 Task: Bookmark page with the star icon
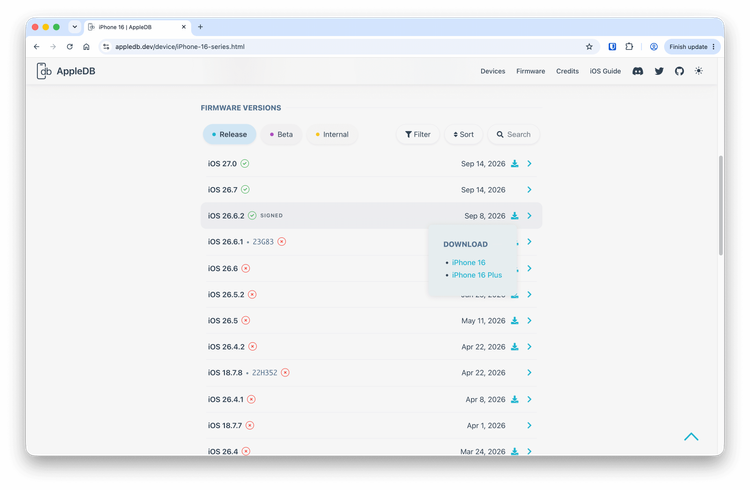tap(589, 46)
